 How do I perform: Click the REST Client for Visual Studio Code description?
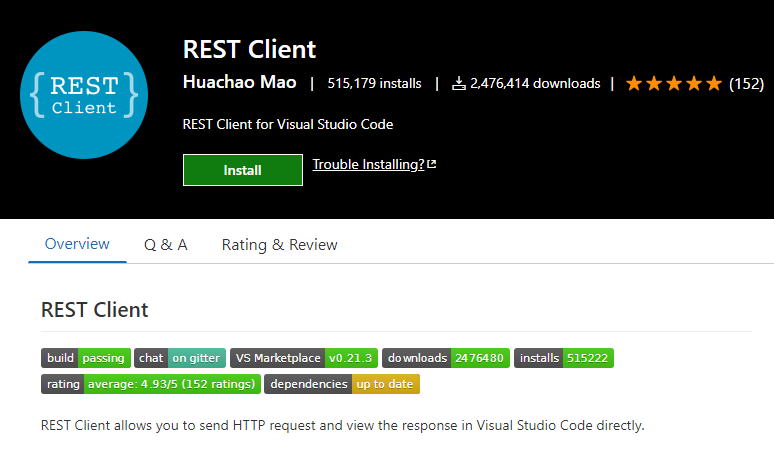pos(288,124)
